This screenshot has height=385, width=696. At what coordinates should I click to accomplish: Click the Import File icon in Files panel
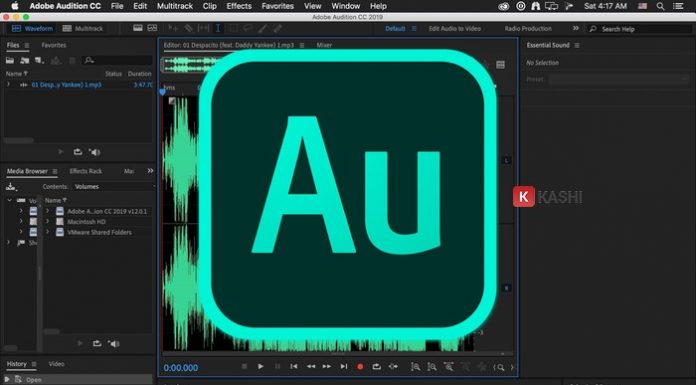coord(24,60)
